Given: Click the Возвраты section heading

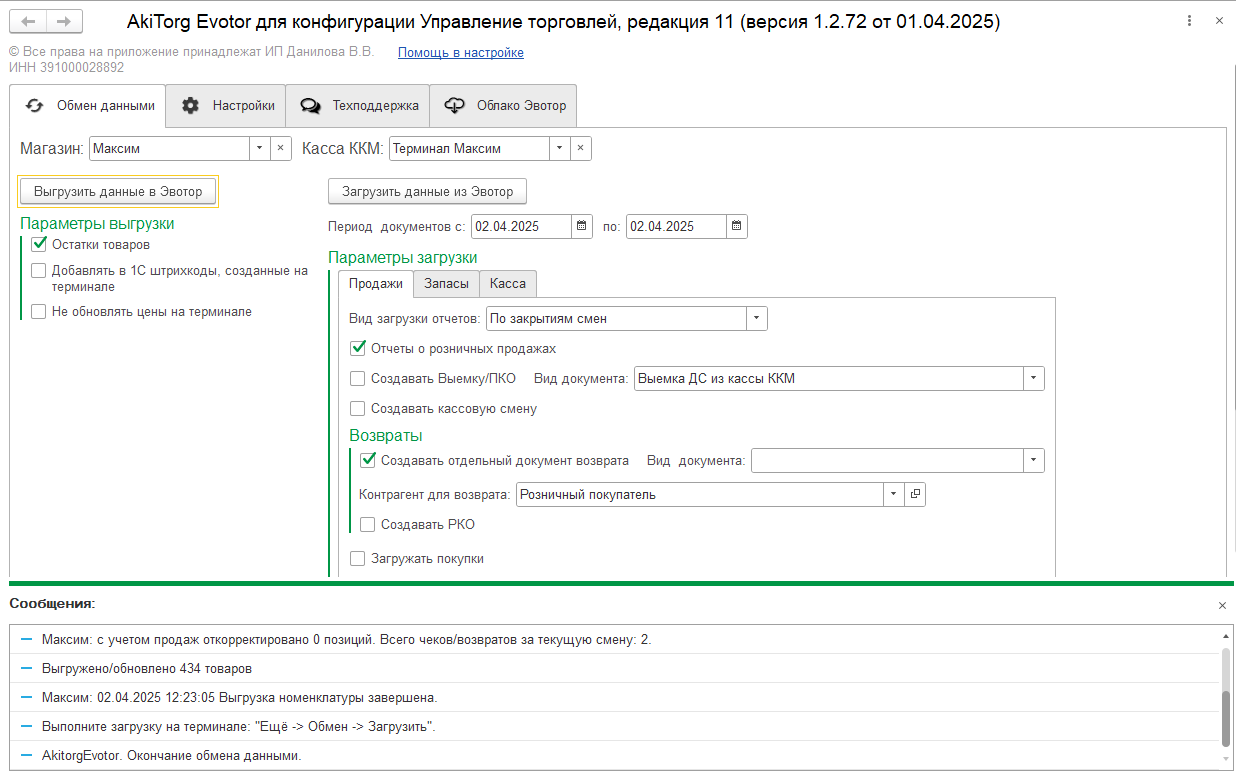Looking at the screenshot, I should (386, 436).
